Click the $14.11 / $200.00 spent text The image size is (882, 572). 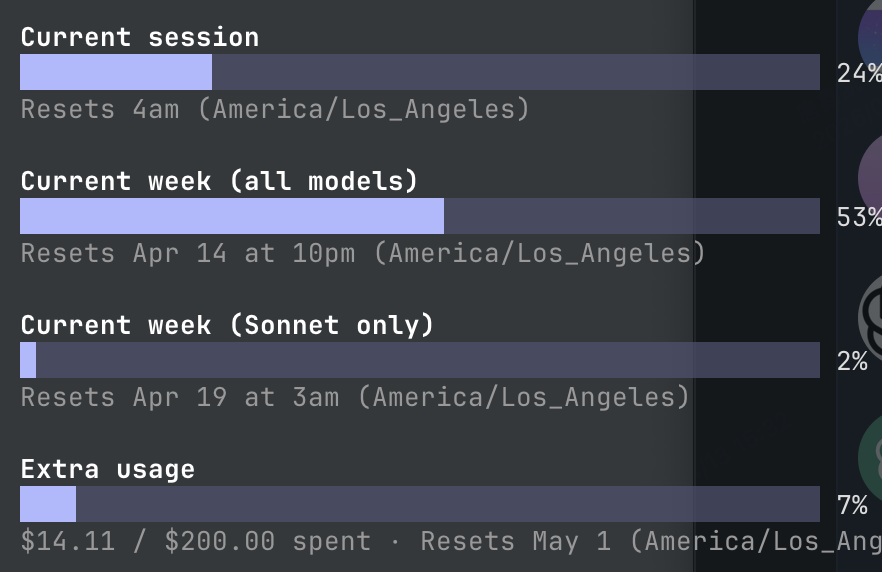point(196,541)
